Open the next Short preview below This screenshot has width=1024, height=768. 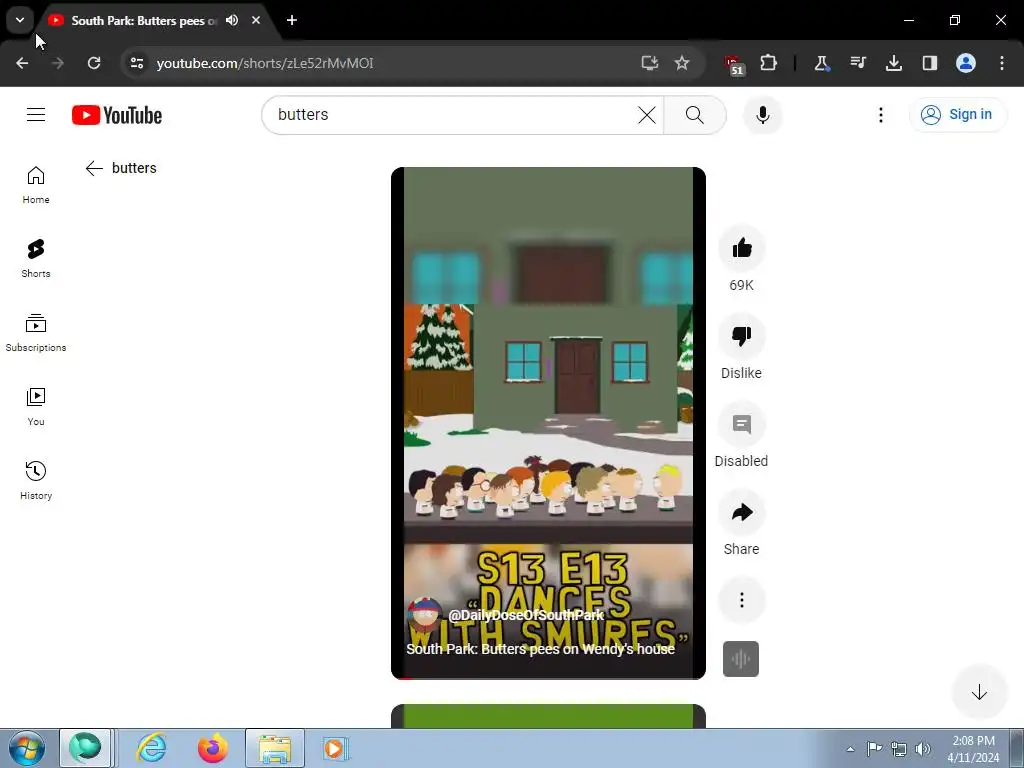coord(548,716)
